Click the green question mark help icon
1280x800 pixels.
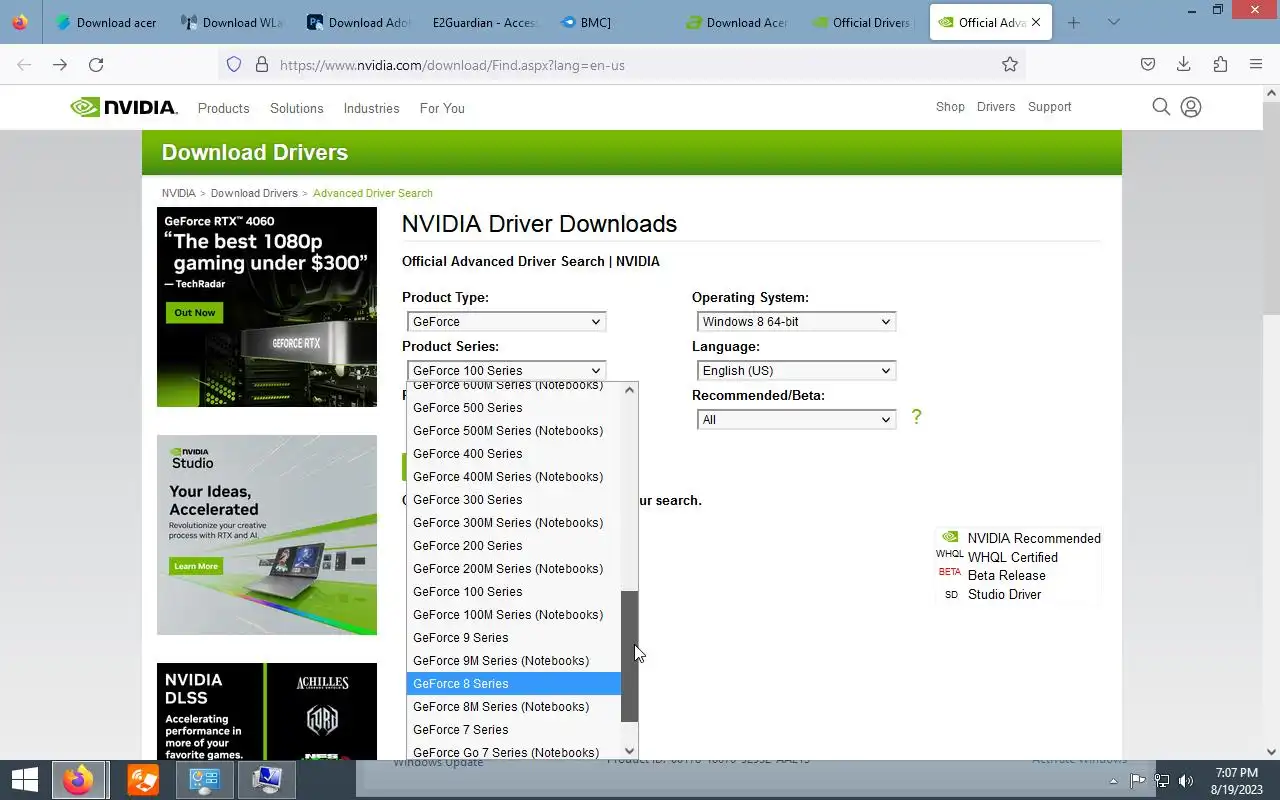[x=916, y=417]
